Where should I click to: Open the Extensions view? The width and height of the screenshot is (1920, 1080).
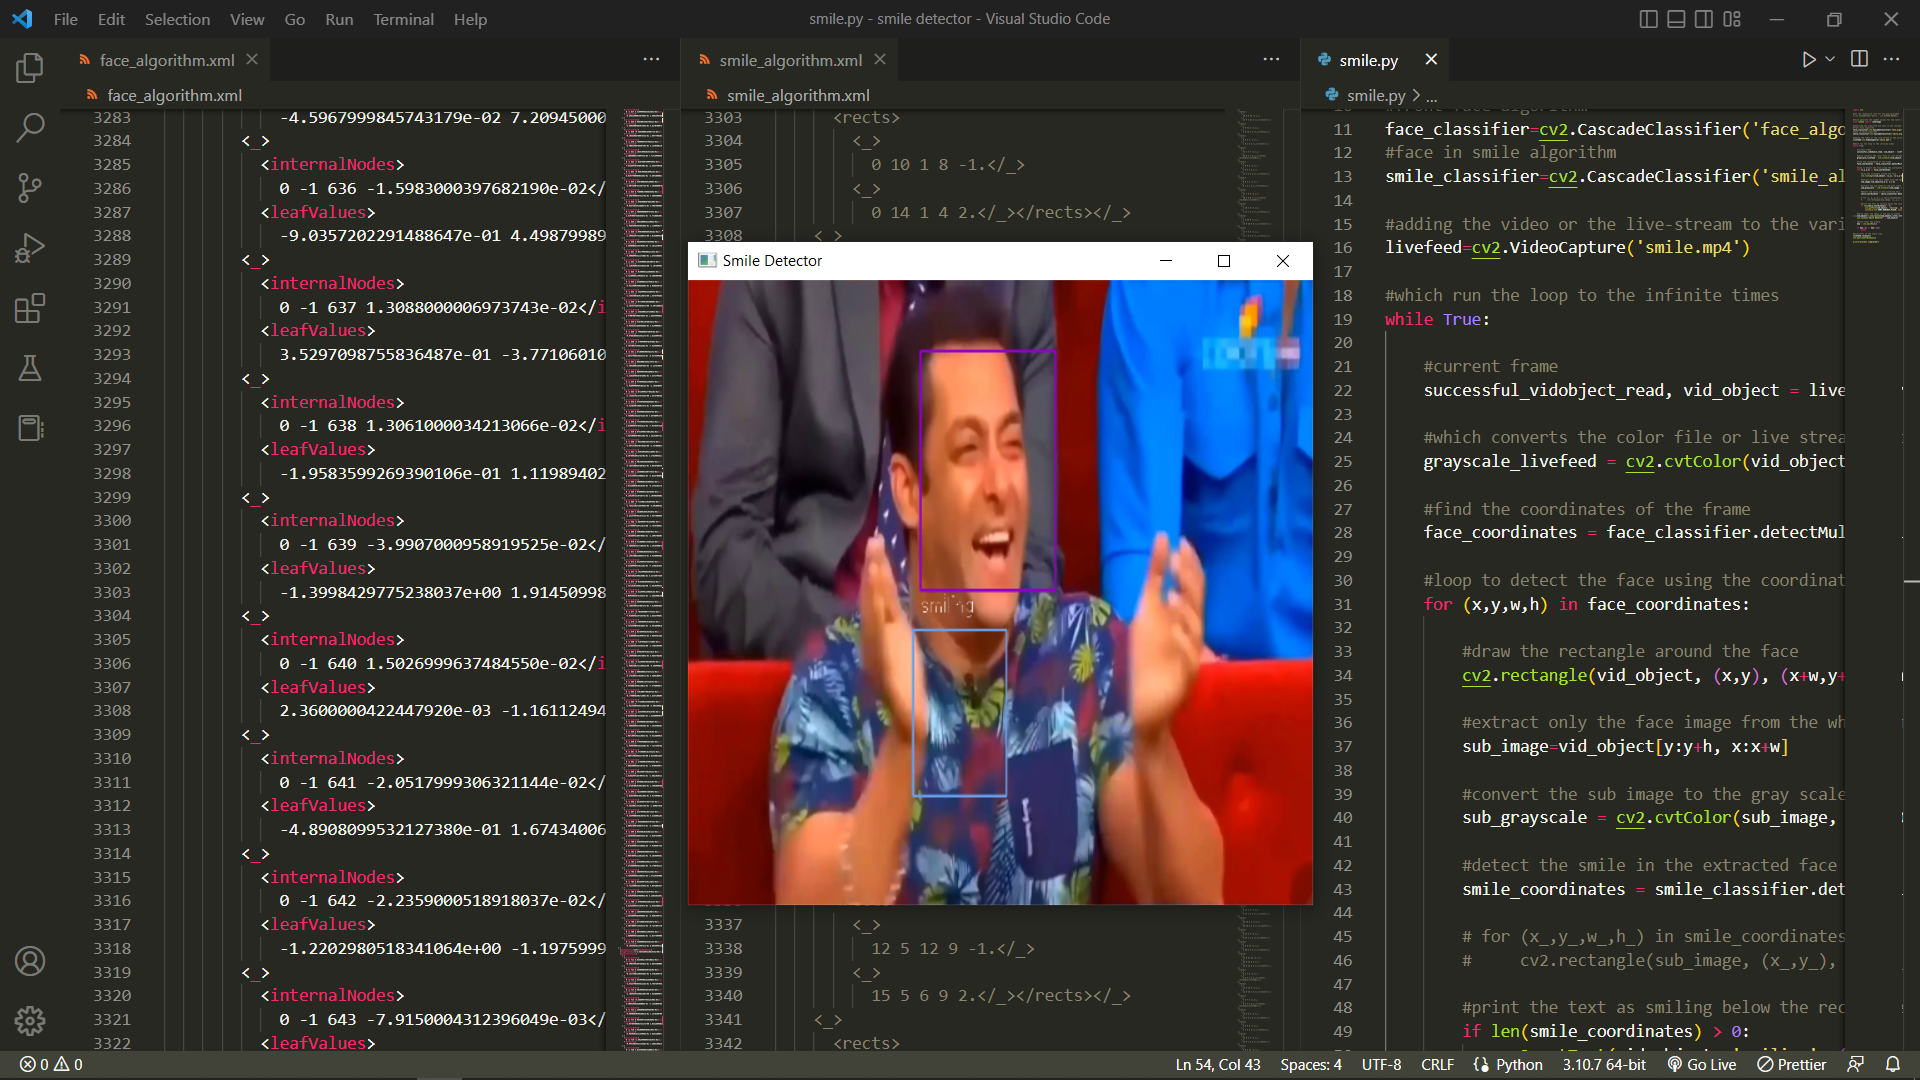[30, 308]
